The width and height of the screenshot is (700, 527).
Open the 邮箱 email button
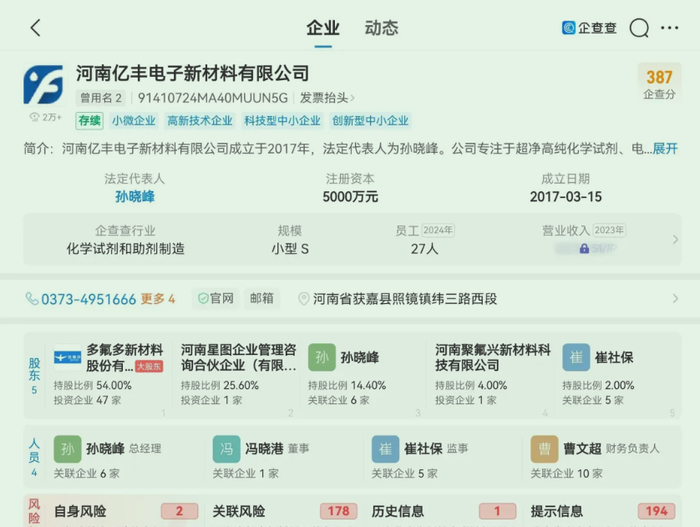click(x=262, y=298)
